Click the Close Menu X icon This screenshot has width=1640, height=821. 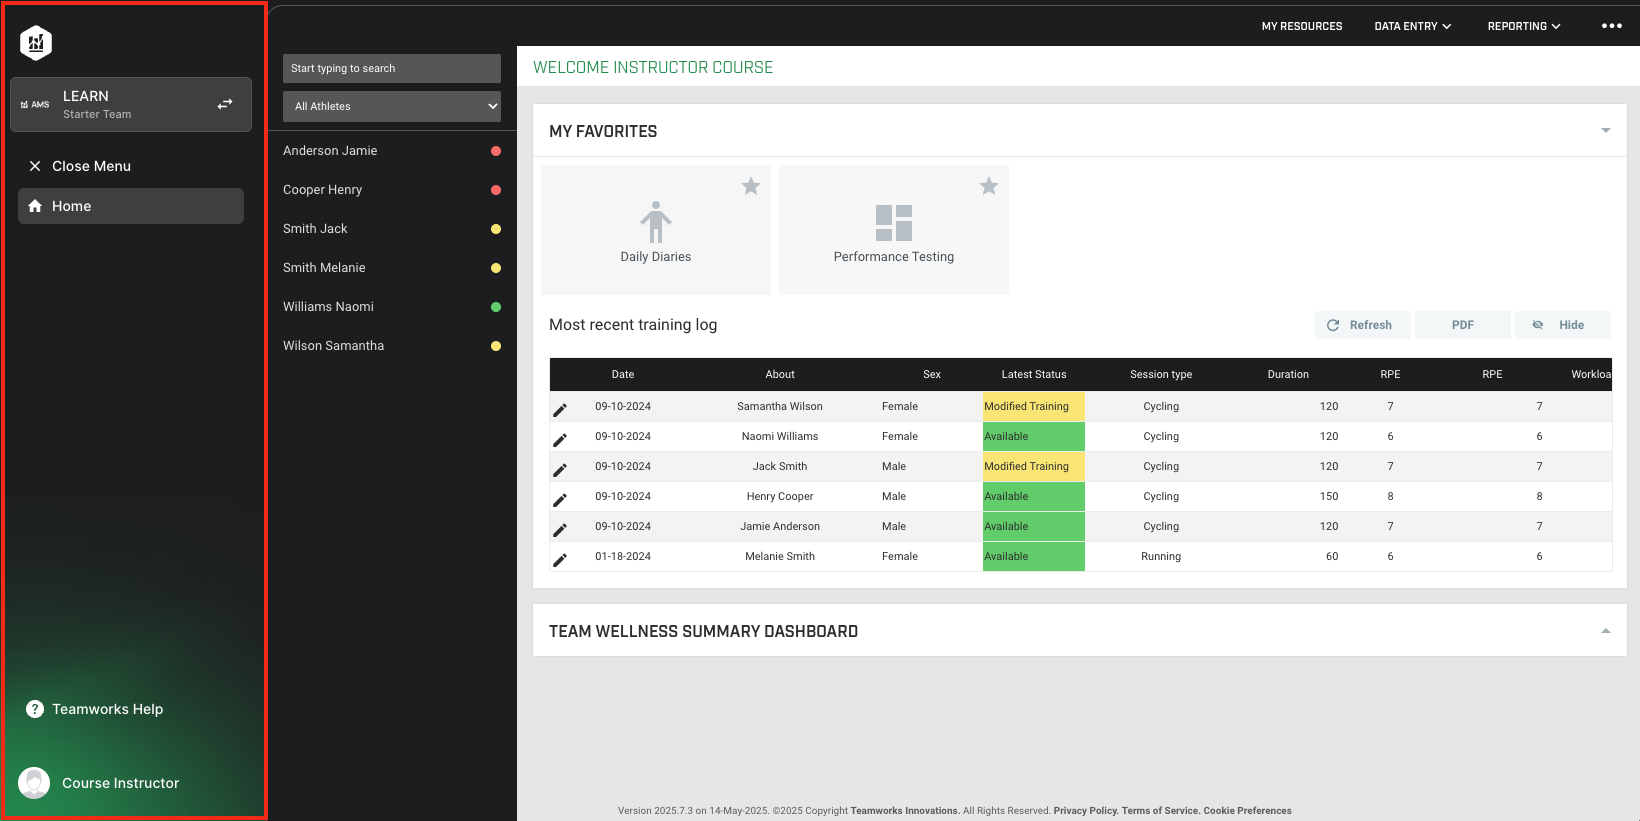[35, 166]
